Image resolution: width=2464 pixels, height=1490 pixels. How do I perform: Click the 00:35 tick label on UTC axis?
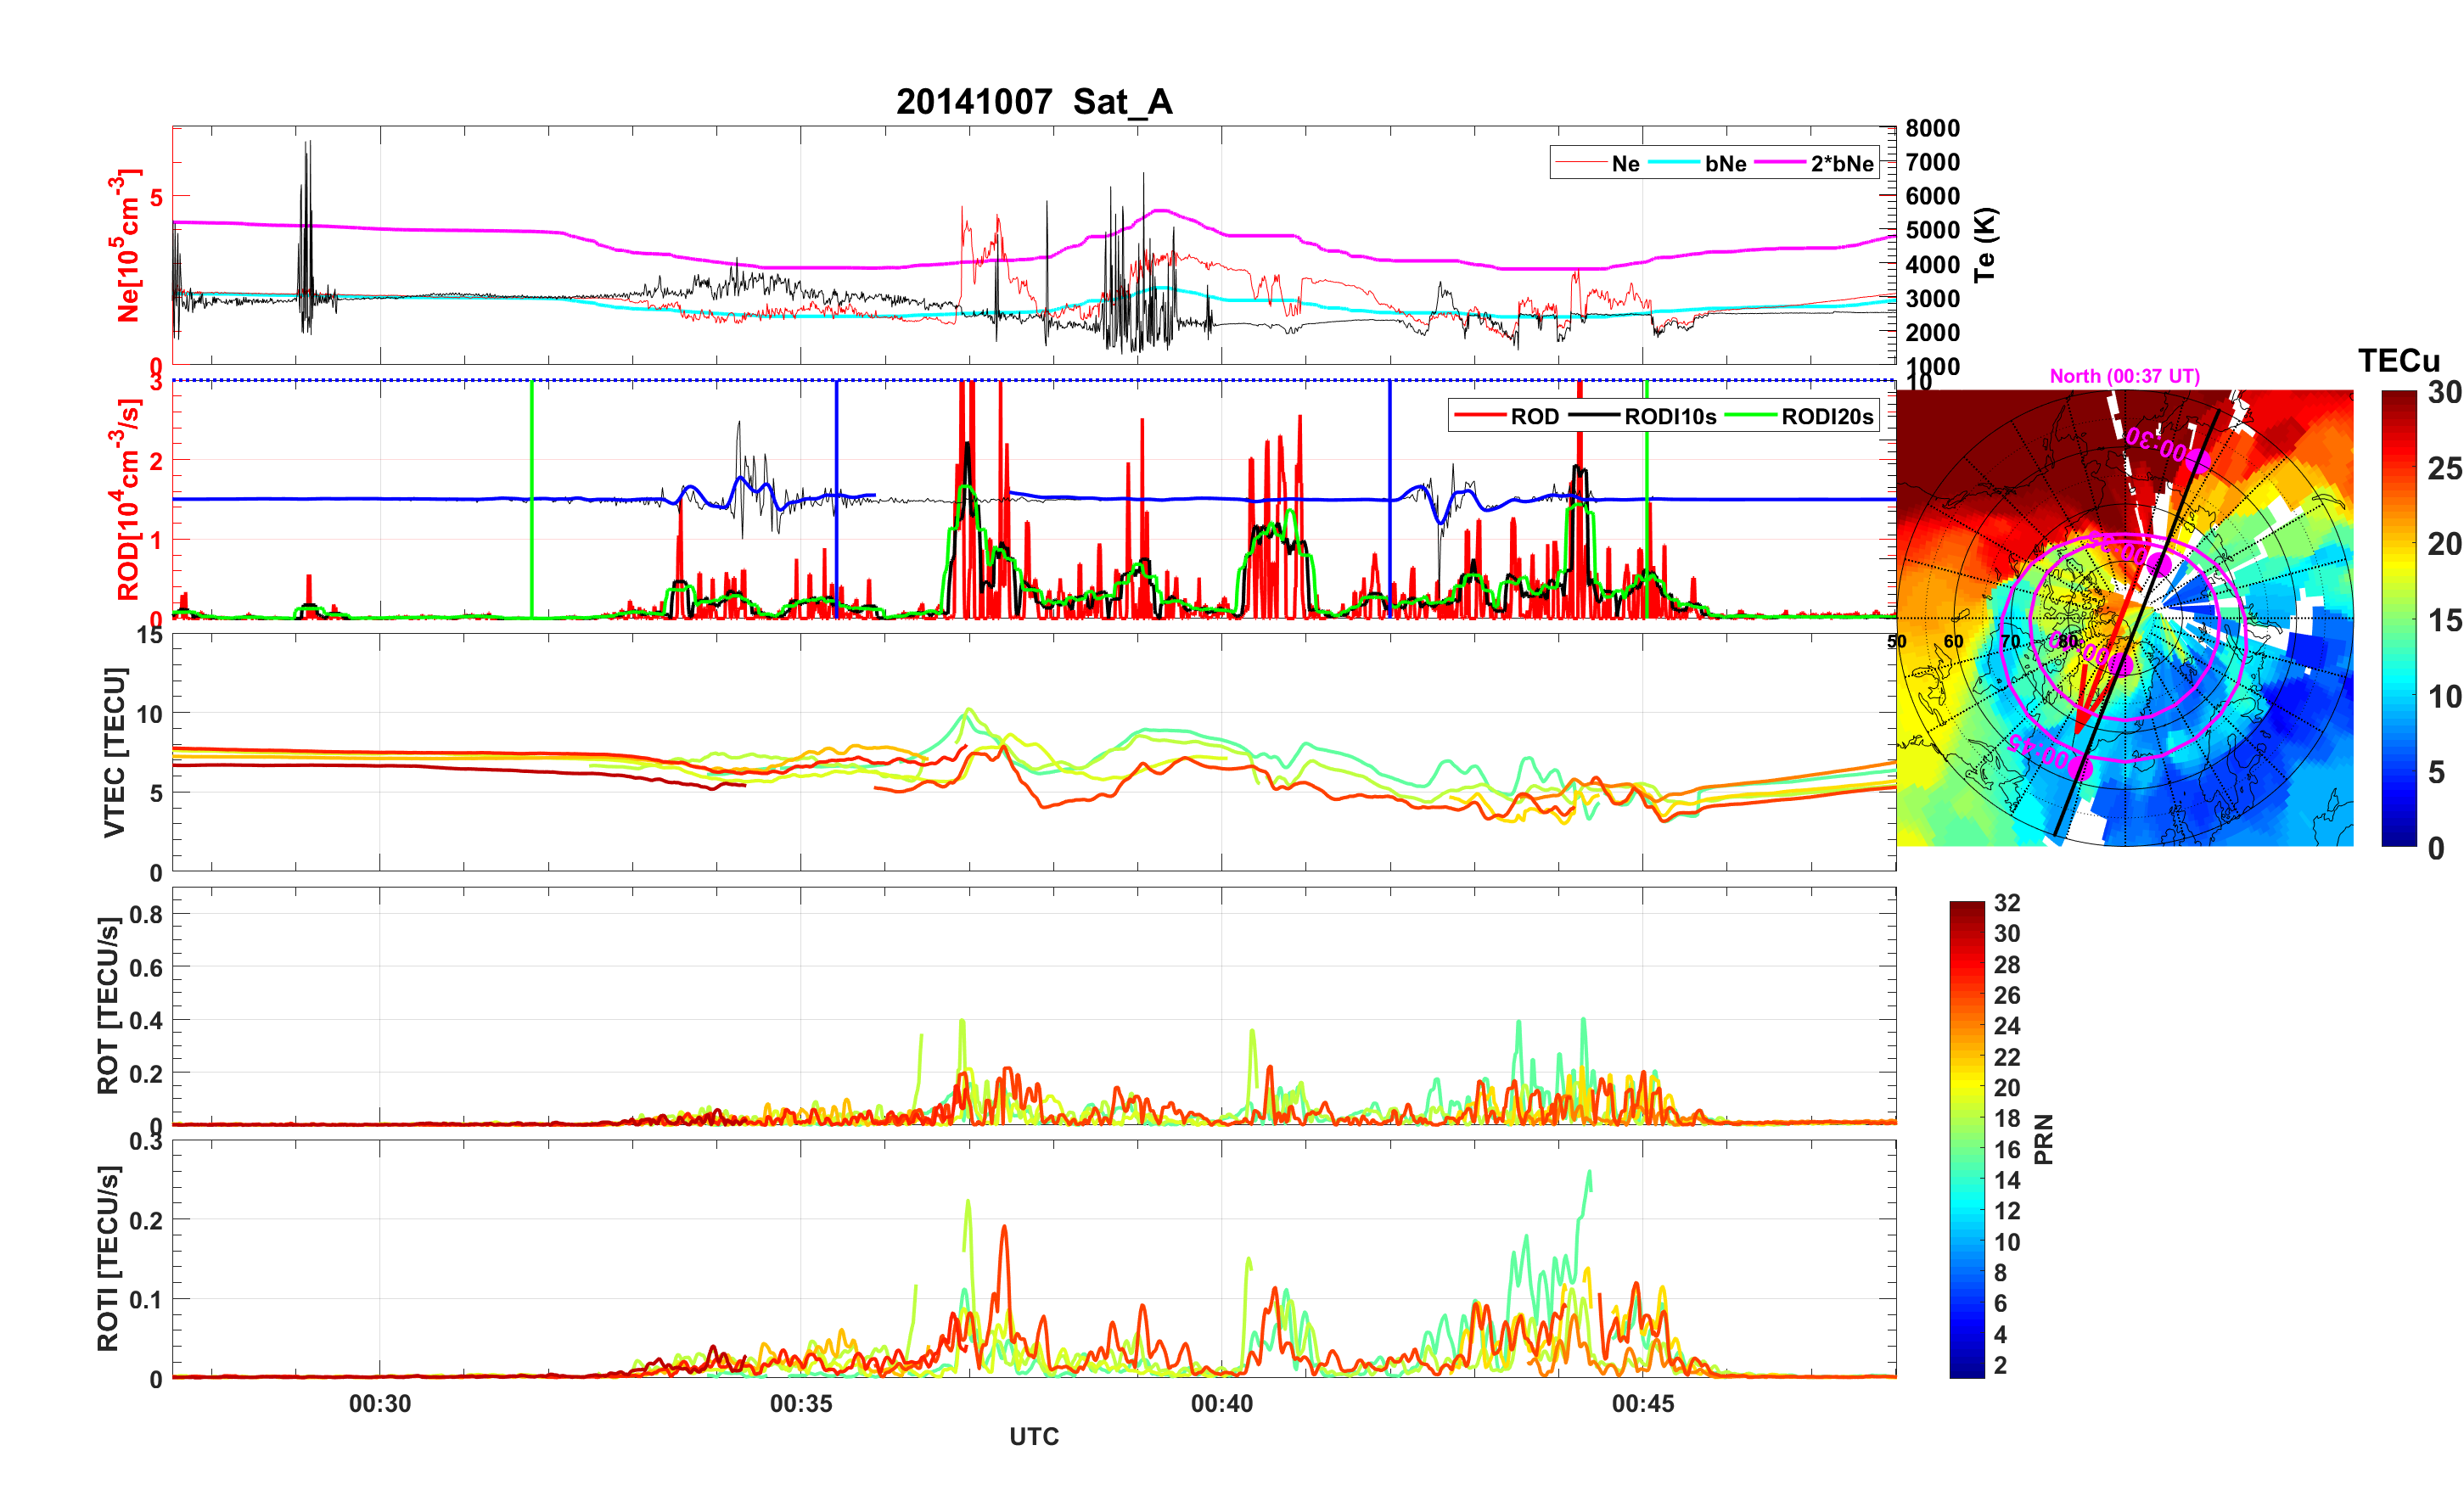click(x=801, y=1404)
